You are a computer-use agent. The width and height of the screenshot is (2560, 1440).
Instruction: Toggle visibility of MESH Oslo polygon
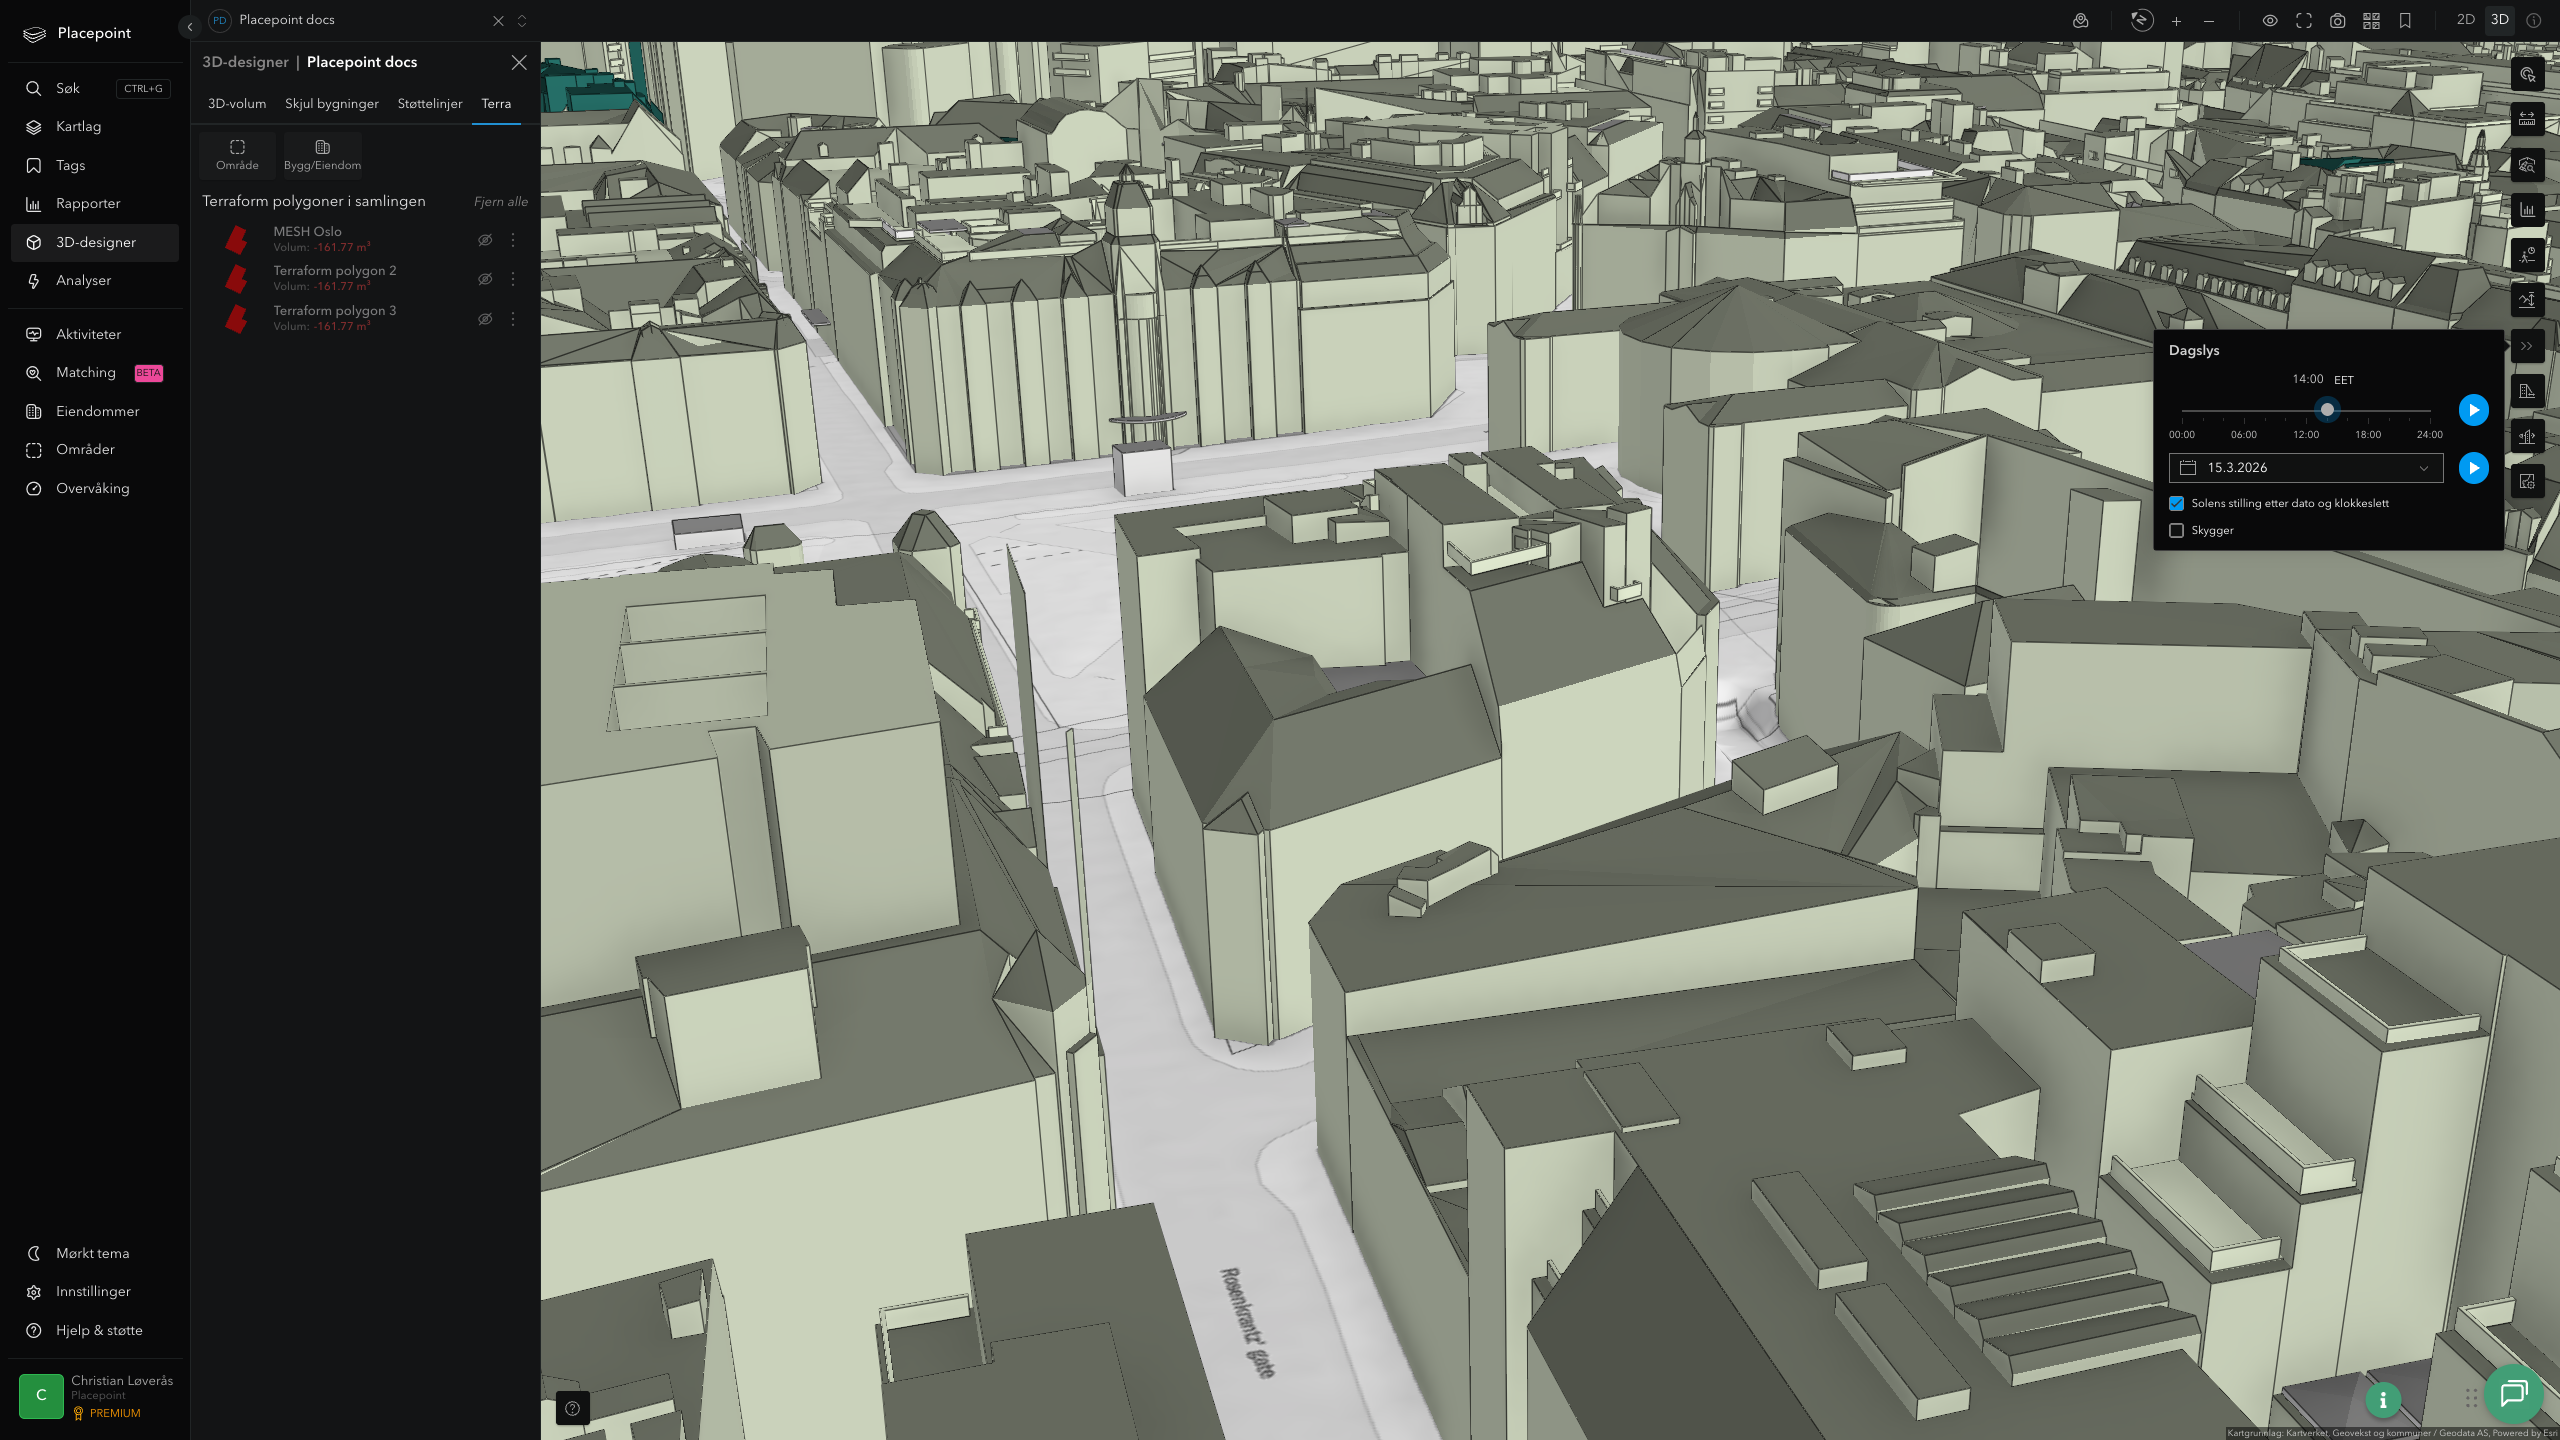(485, 240)
